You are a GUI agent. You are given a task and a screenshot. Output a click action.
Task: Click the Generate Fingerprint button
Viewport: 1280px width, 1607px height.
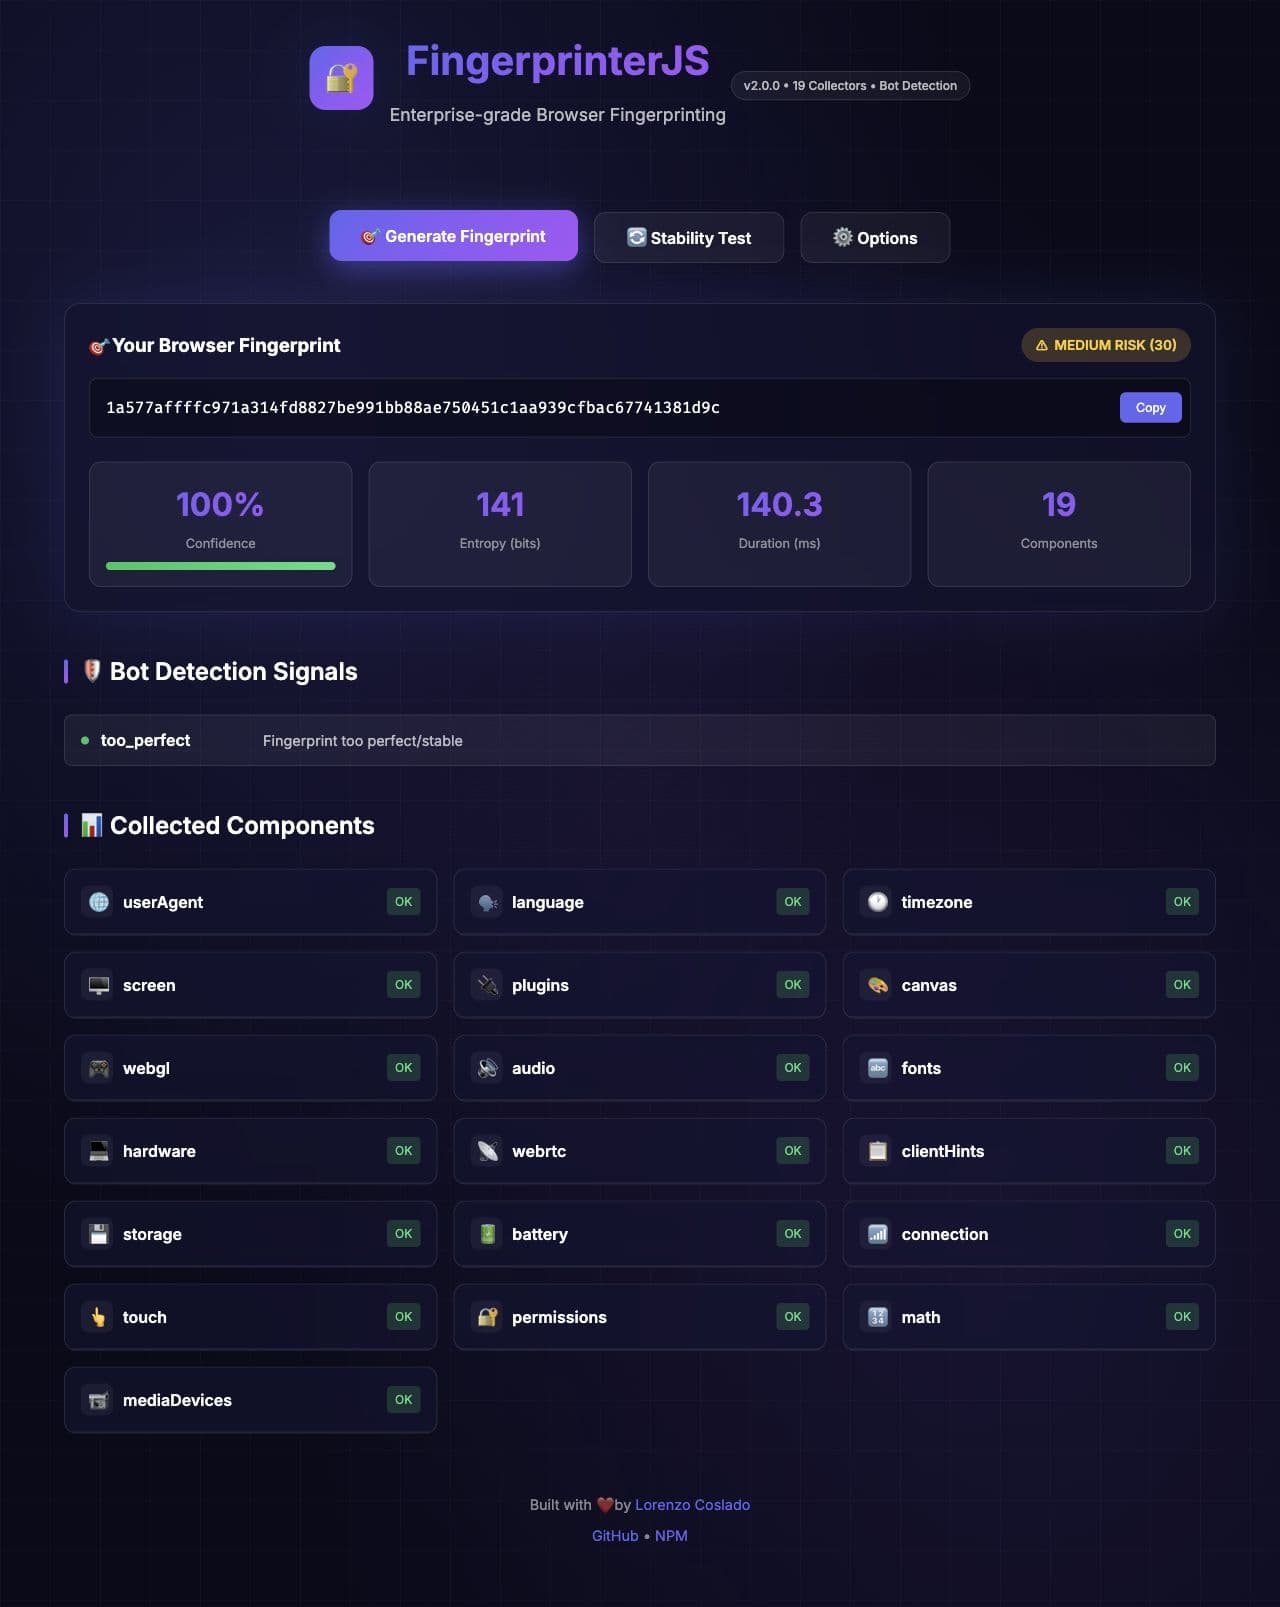click(454, 236)
